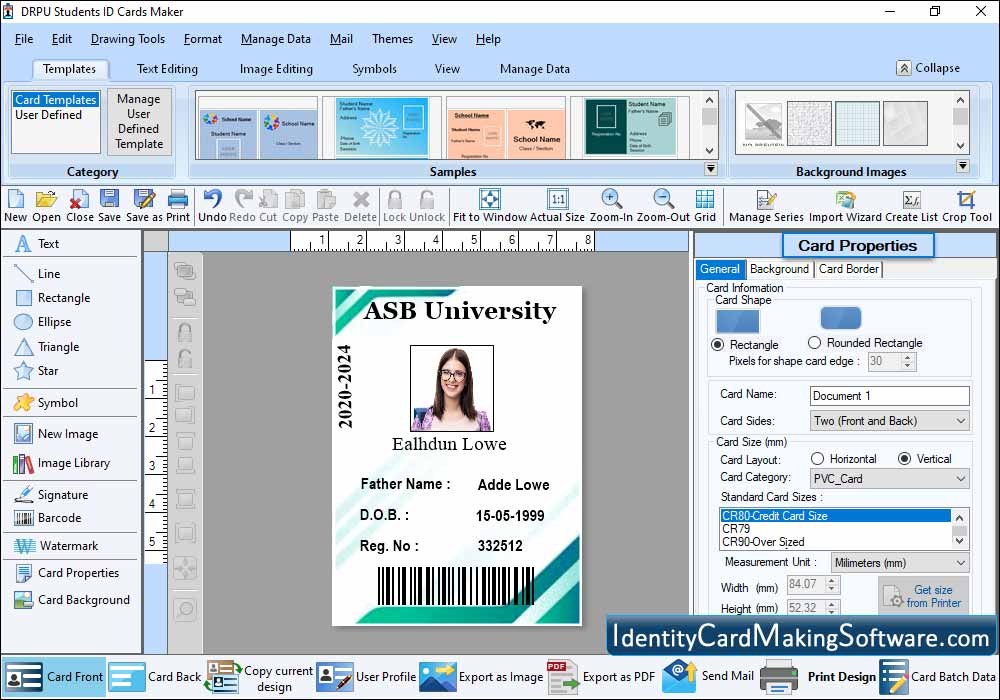Open the Drawing Tools menu
Viewport: 1000px width, 700px height.
(128, 39)
